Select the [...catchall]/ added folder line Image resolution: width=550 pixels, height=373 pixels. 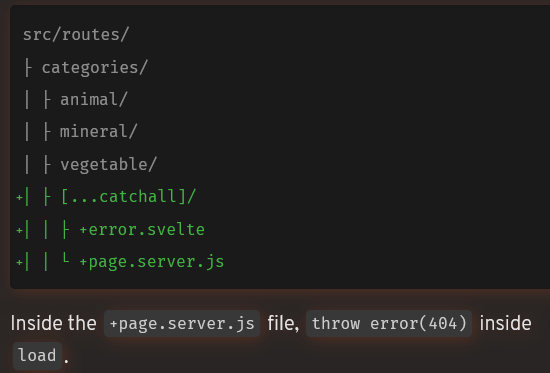coord(128,197)
